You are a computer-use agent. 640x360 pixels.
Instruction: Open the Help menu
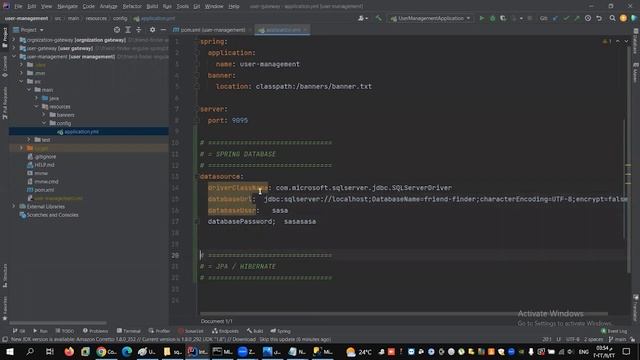click(x=234, y=6)
